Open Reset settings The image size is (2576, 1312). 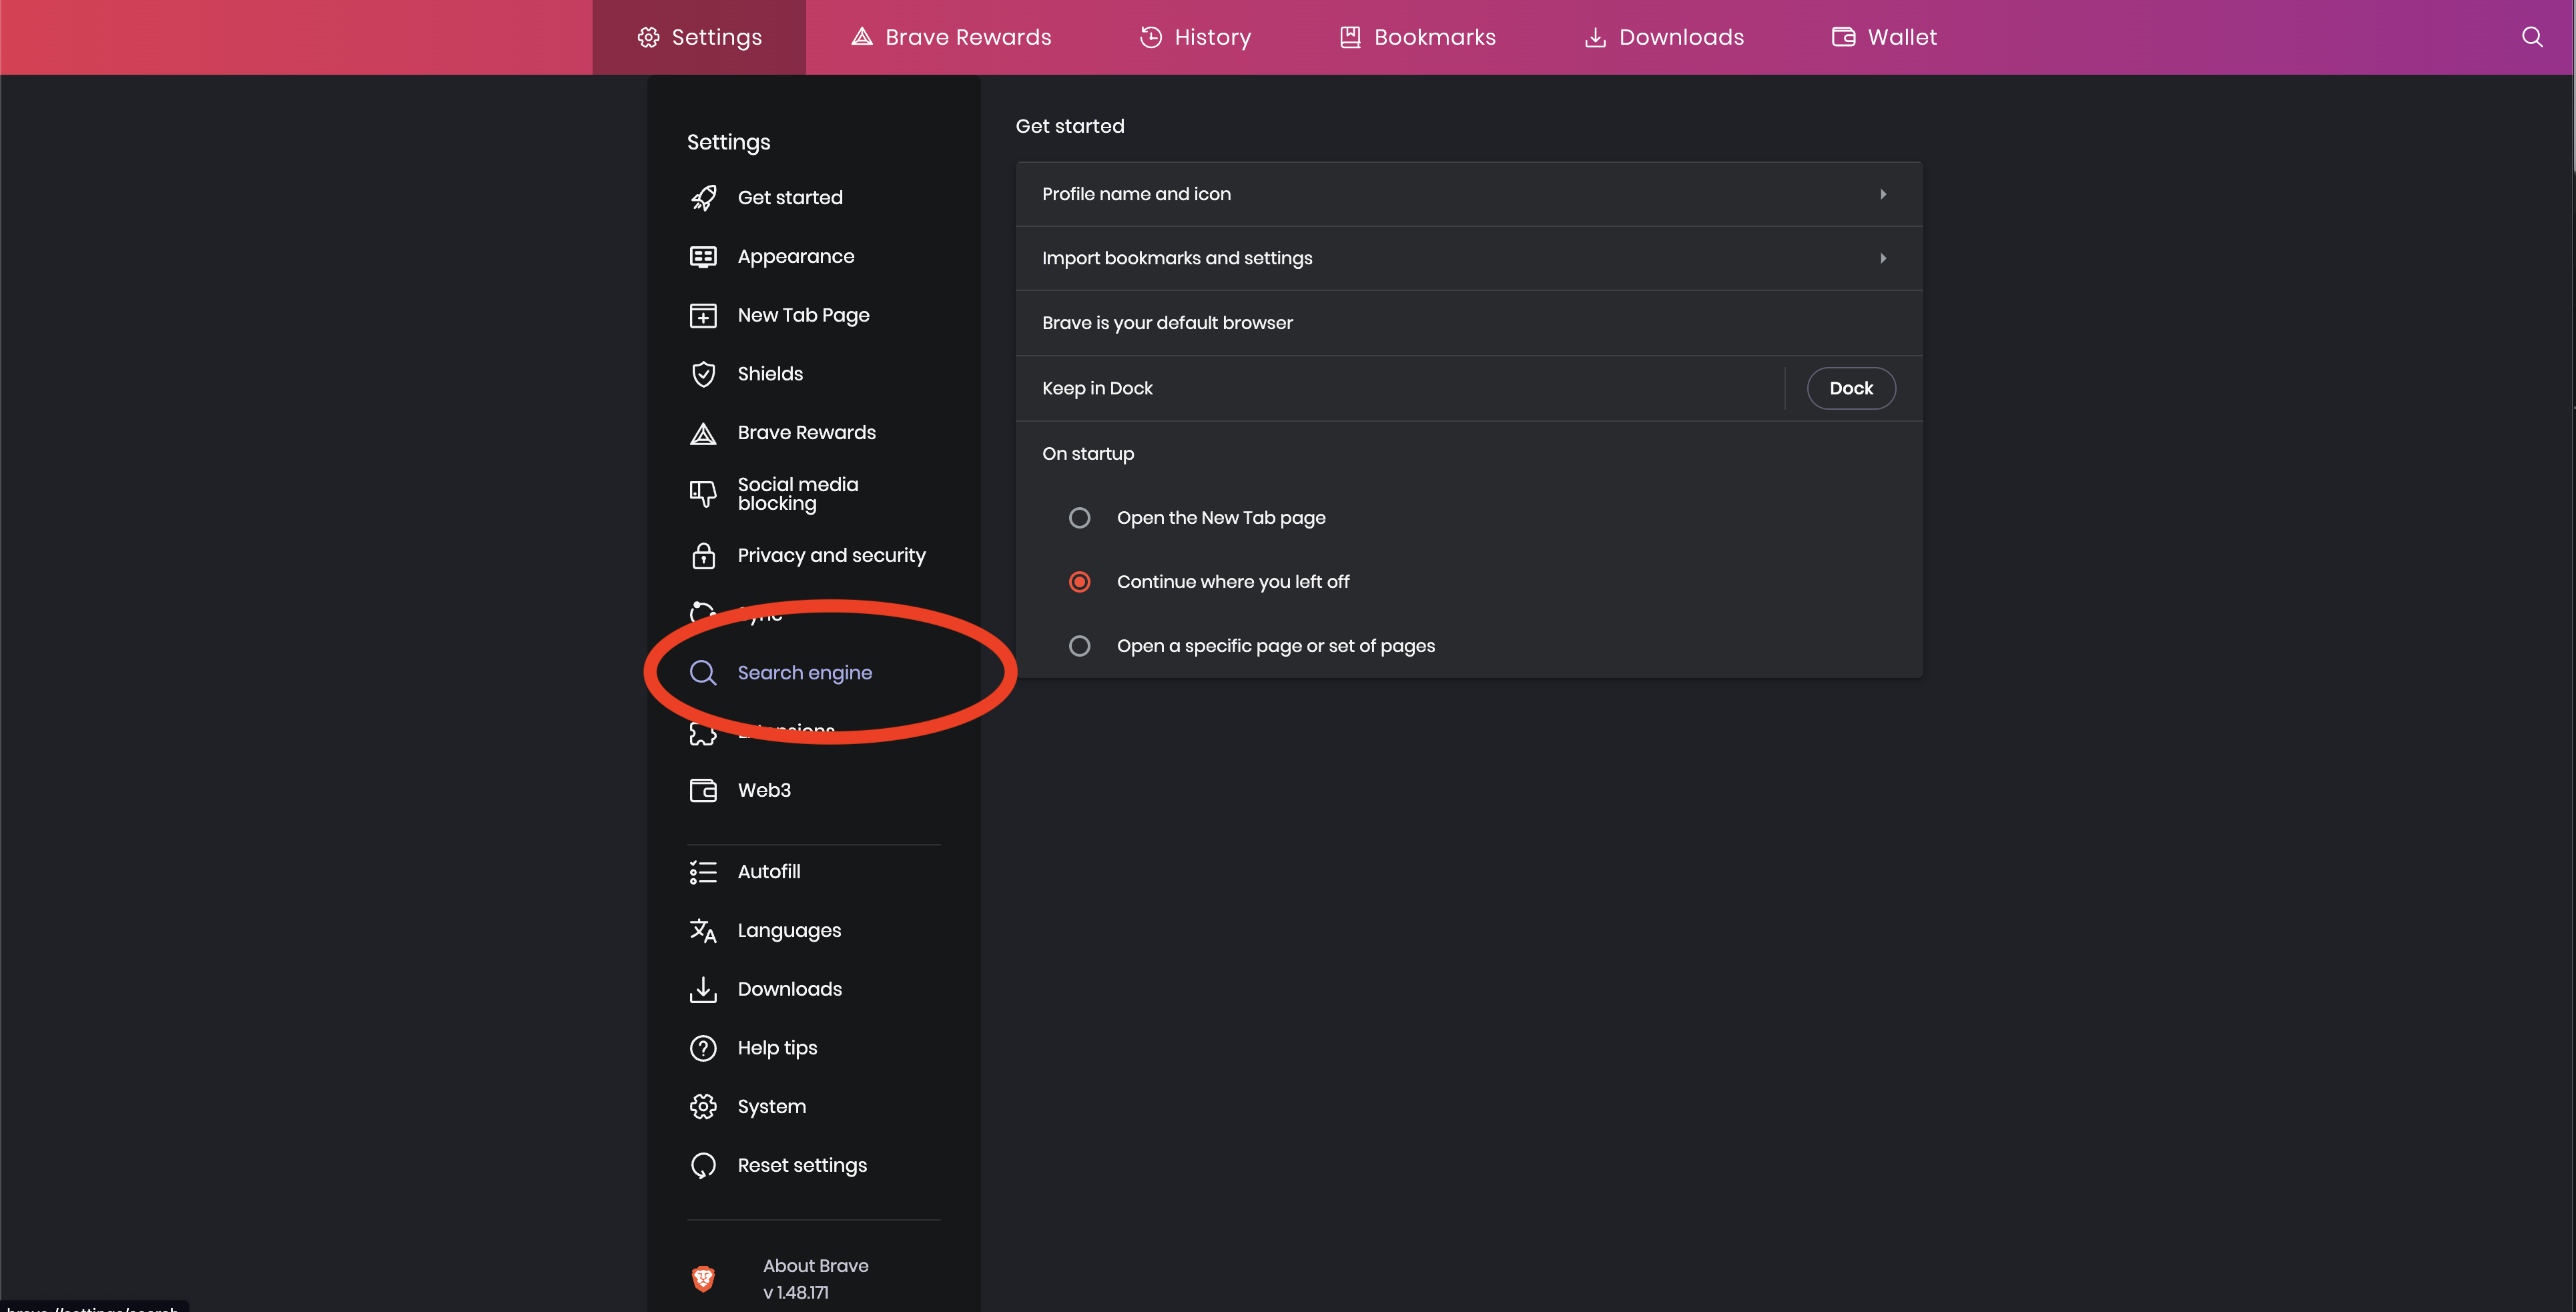(802, 1164)
